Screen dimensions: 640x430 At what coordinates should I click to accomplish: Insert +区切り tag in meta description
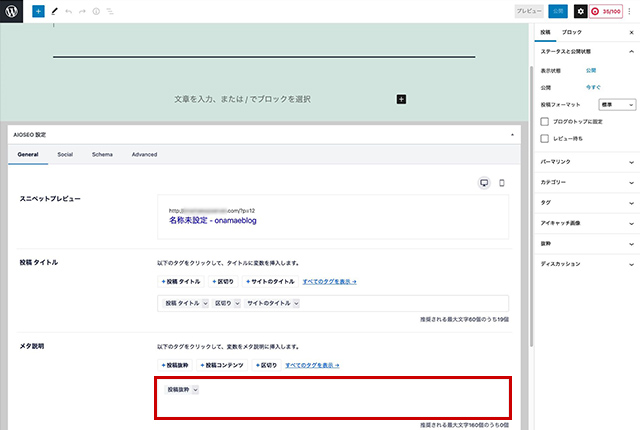pos(266,365)
